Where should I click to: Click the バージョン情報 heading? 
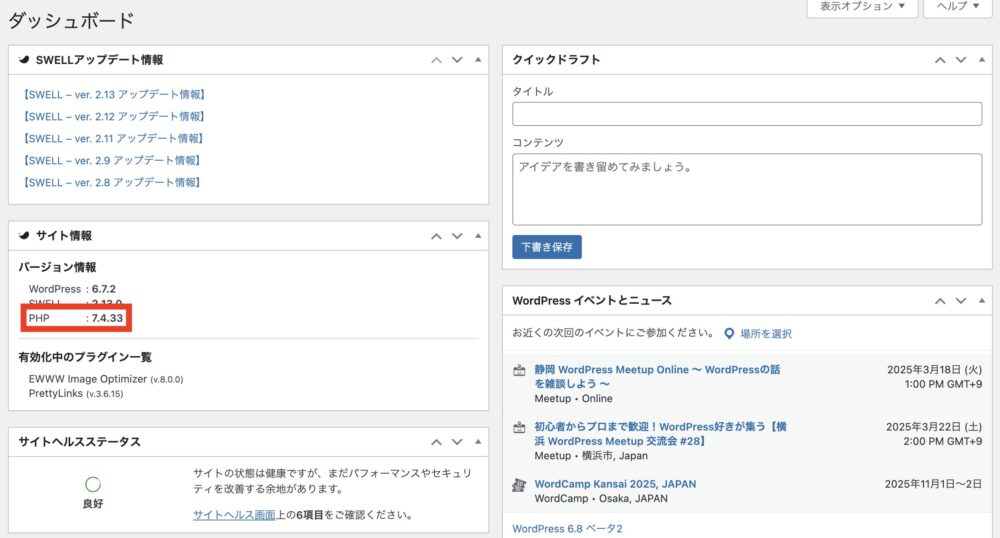point(57,267)
